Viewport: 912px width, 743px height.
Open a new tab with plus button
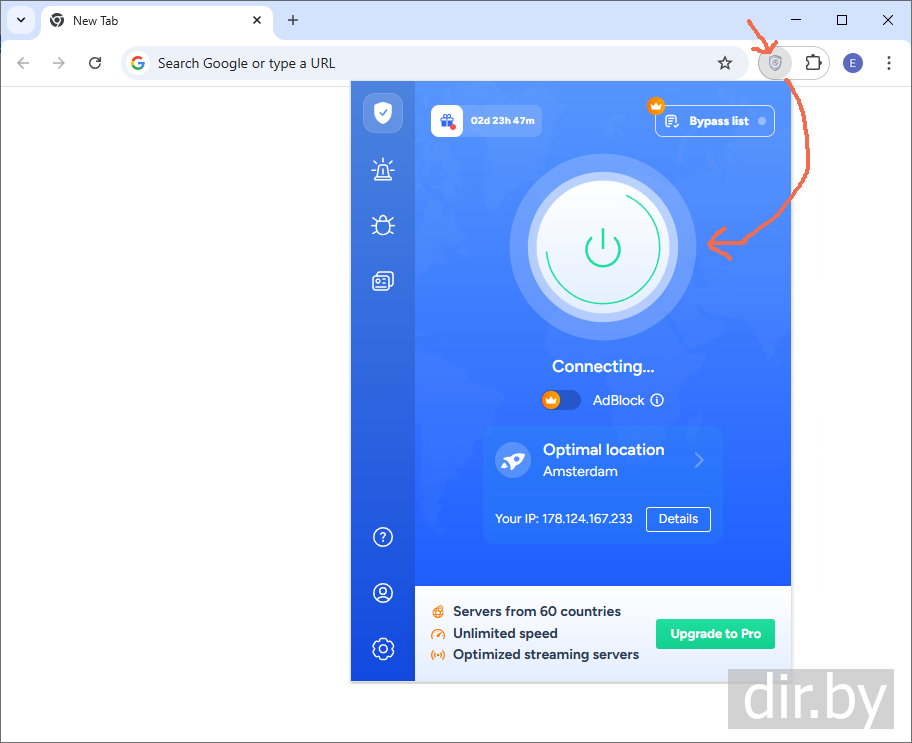pyautogui.click(x=293, y=20)
